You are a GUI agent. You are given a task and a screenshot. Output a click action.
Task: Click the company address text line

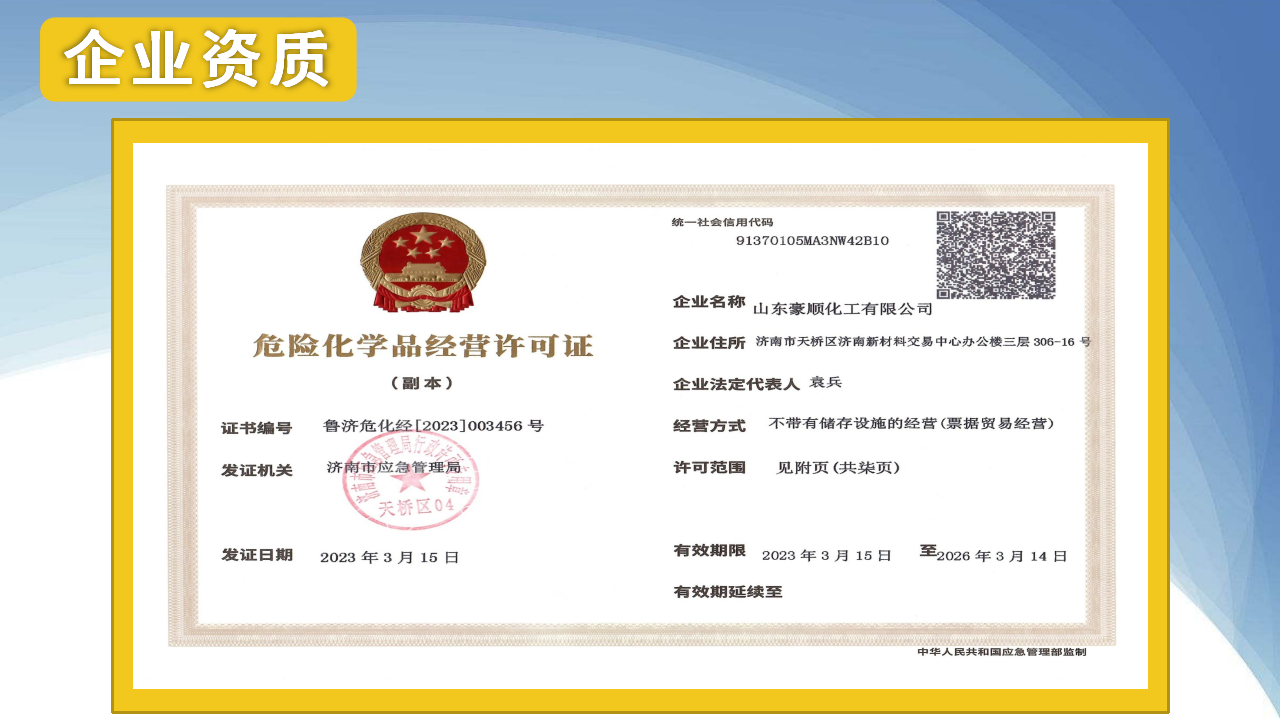(x=922, y=342)
